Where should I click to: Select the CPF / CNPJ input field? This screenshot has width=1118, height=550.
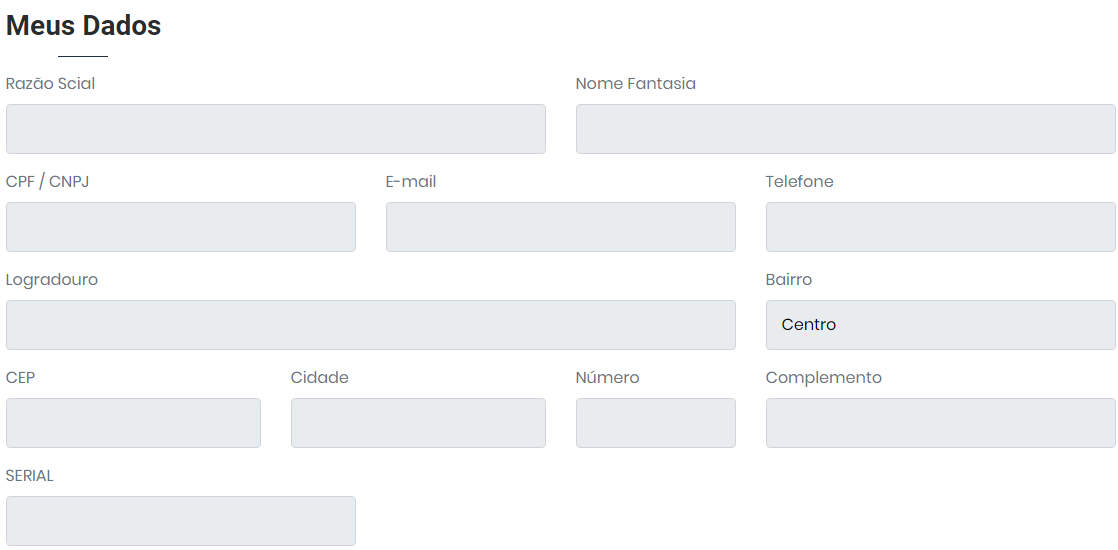click(x=180, y=227)
